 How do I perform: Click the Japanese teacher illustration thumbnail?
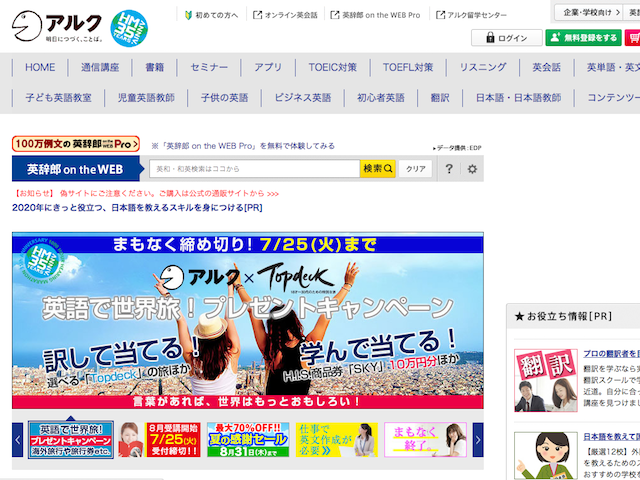(546, 456)
